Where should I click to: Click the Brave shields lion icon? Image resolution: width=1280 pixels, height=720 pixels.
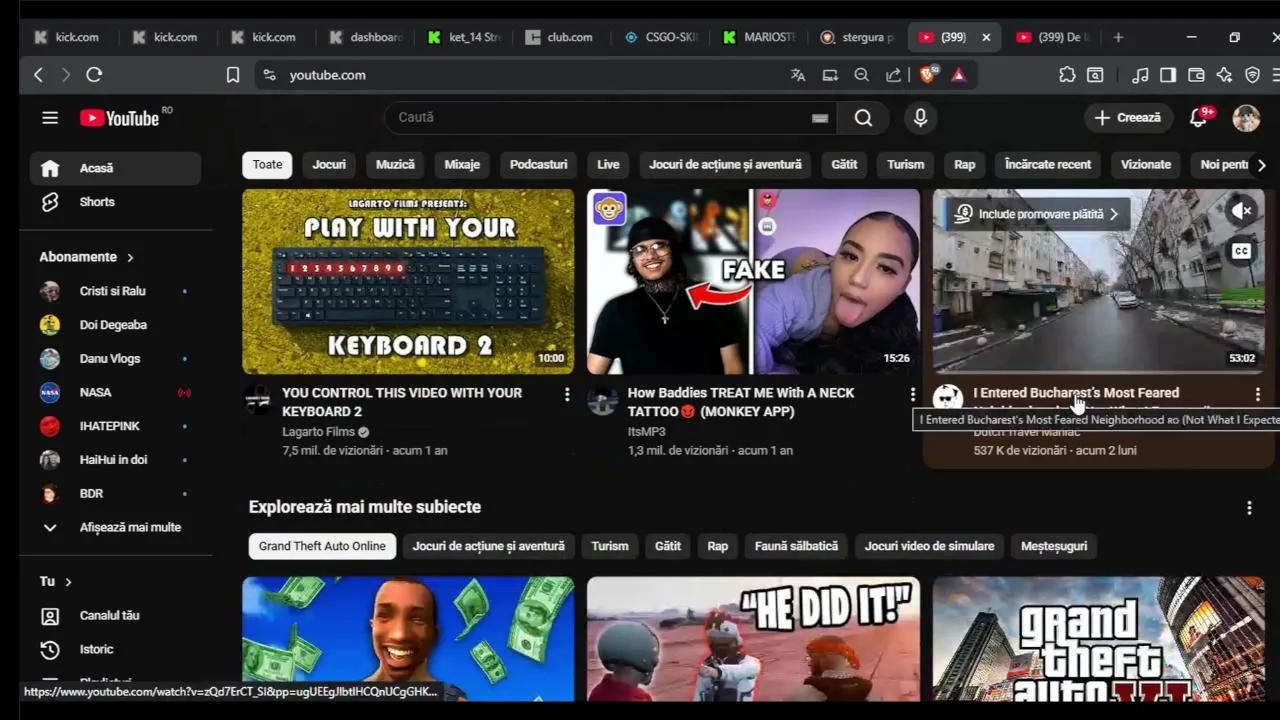pyautogui.click(x=927, y=75)
